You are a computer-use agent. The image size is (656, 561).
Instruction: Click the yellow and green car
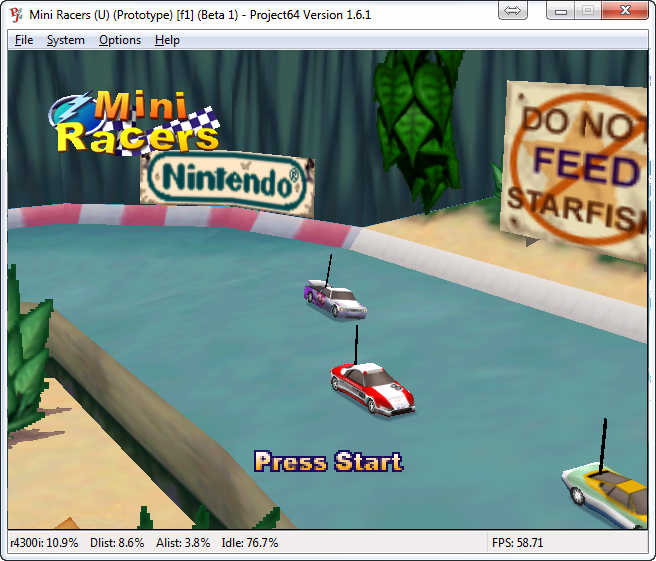[x=605, y=494]
